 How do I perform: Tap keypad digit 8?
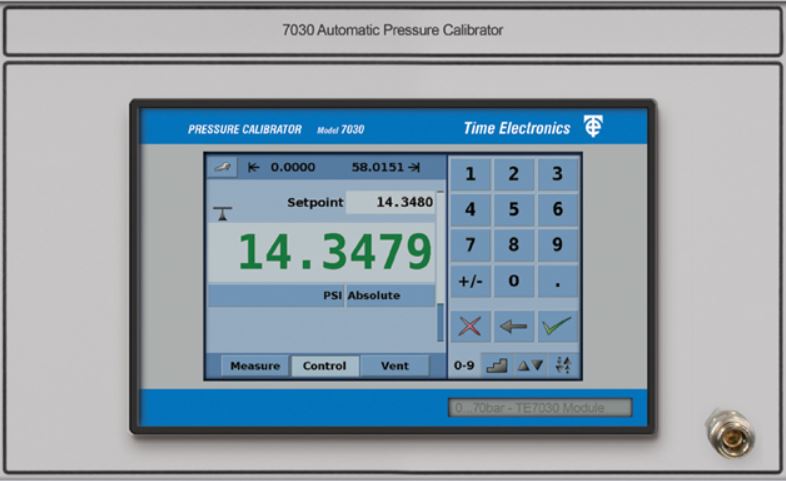point(514,245)
